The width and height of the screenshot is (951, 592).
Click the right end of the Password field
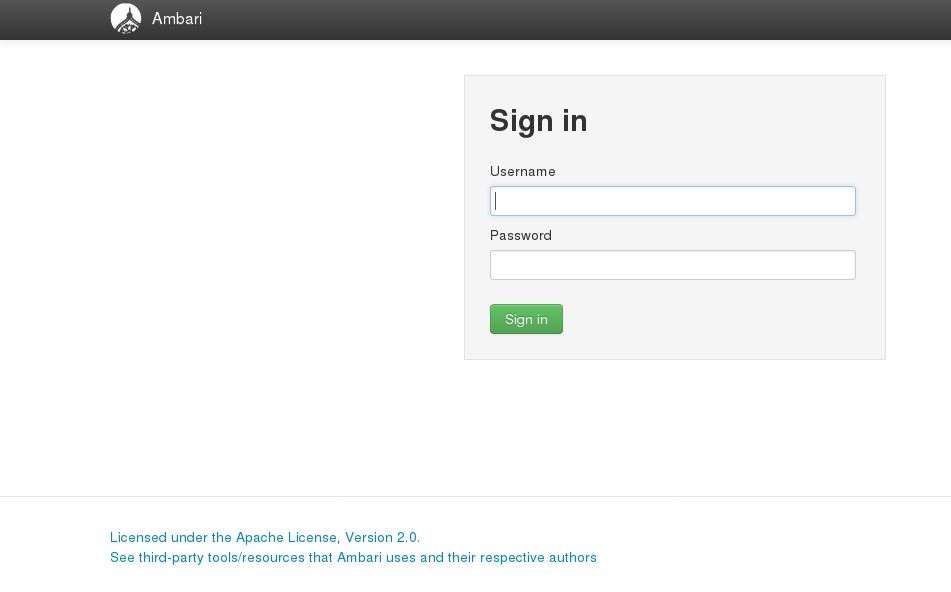point(840,265)
